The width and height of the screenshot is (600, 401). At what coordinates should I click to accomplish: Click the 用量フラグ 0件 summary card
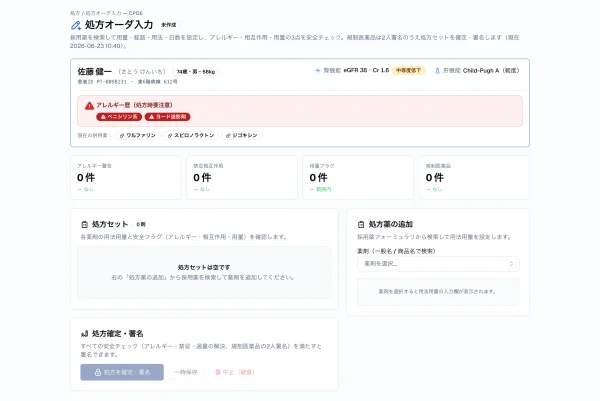[358, 177]
